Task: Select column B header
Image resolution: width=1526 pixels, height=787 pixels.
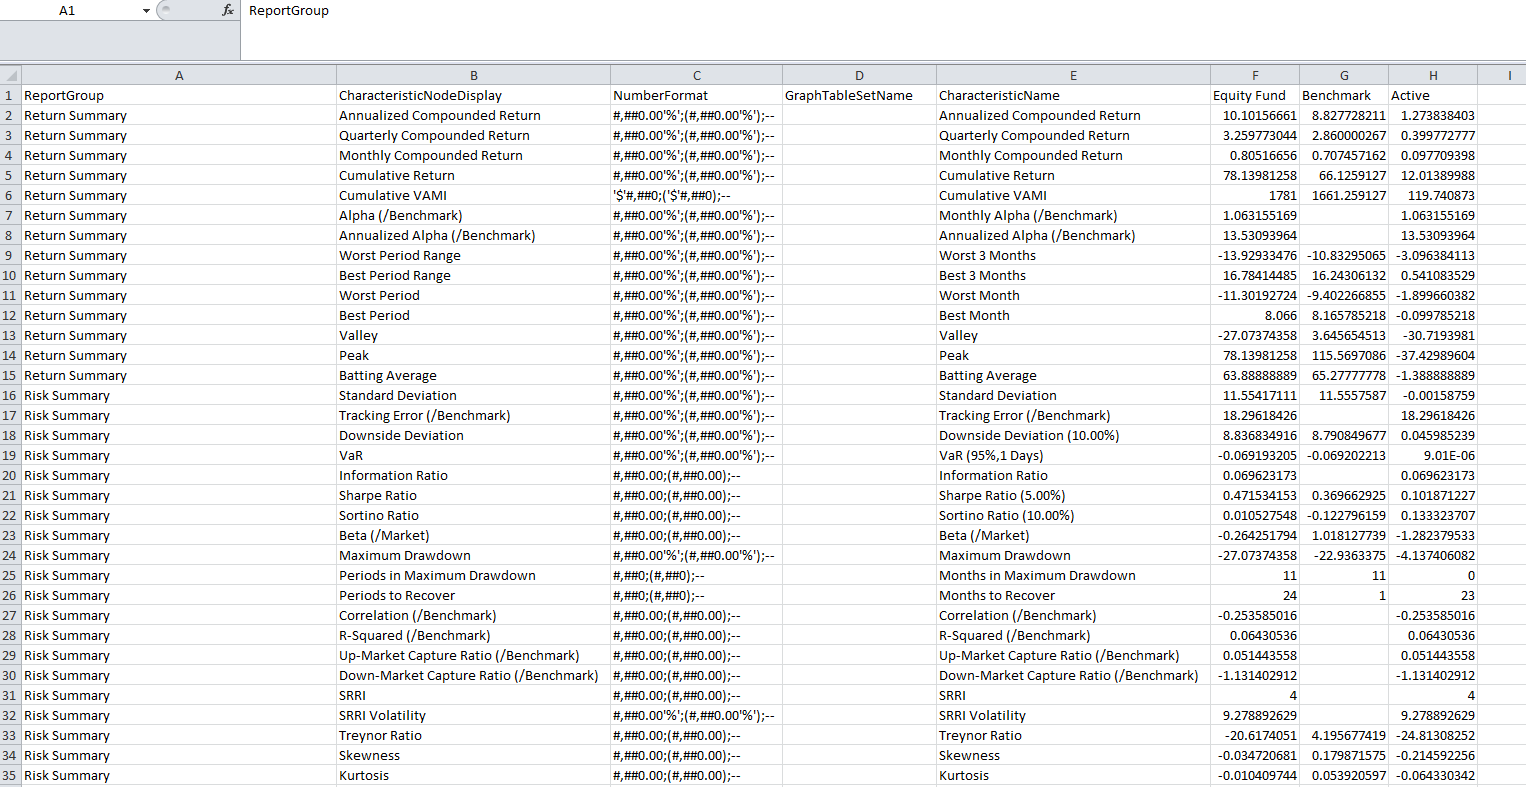Action: point(473,76)
